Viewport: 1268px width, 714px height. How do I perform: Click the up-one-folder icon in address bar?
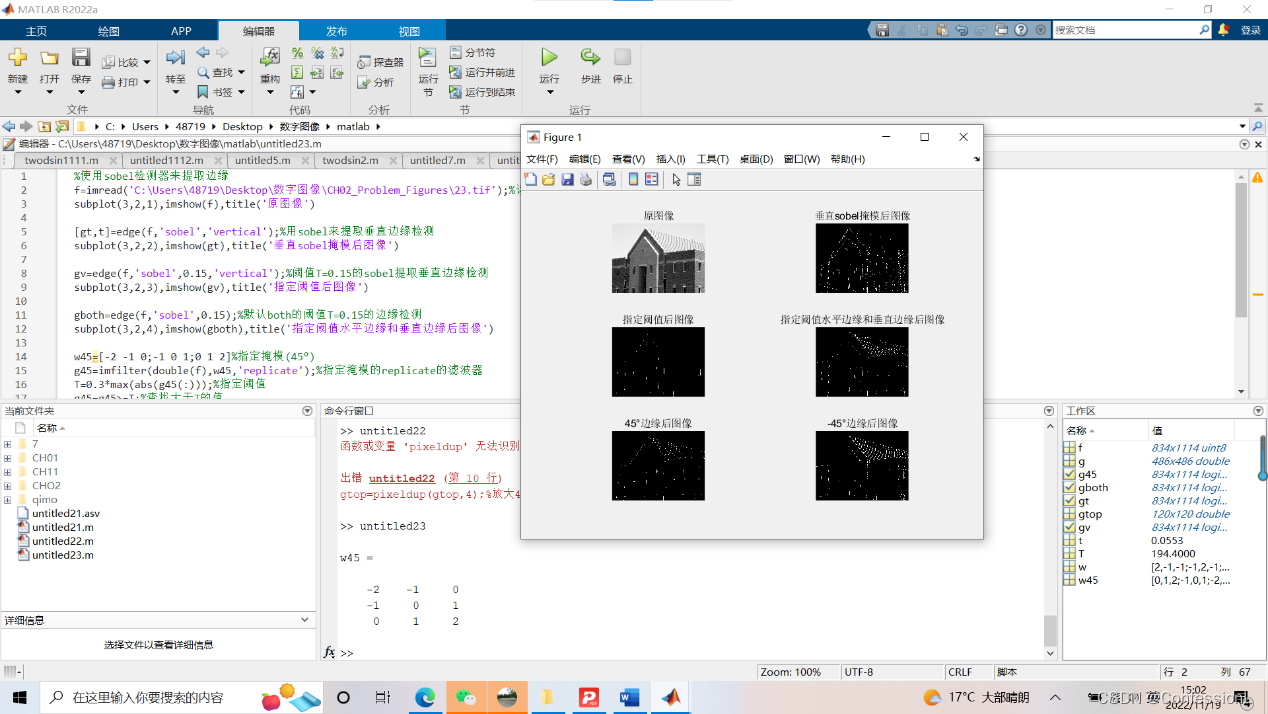click(45, 127)
